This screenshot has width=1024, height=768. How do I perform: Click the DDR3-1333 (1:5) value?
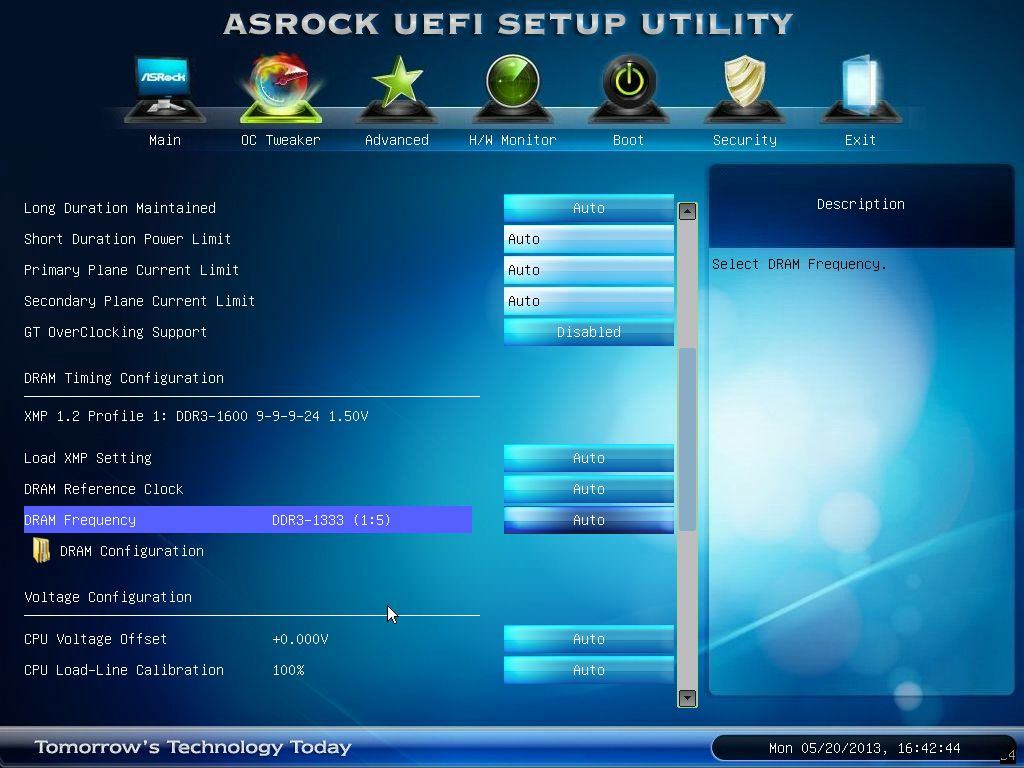(331, 520)
